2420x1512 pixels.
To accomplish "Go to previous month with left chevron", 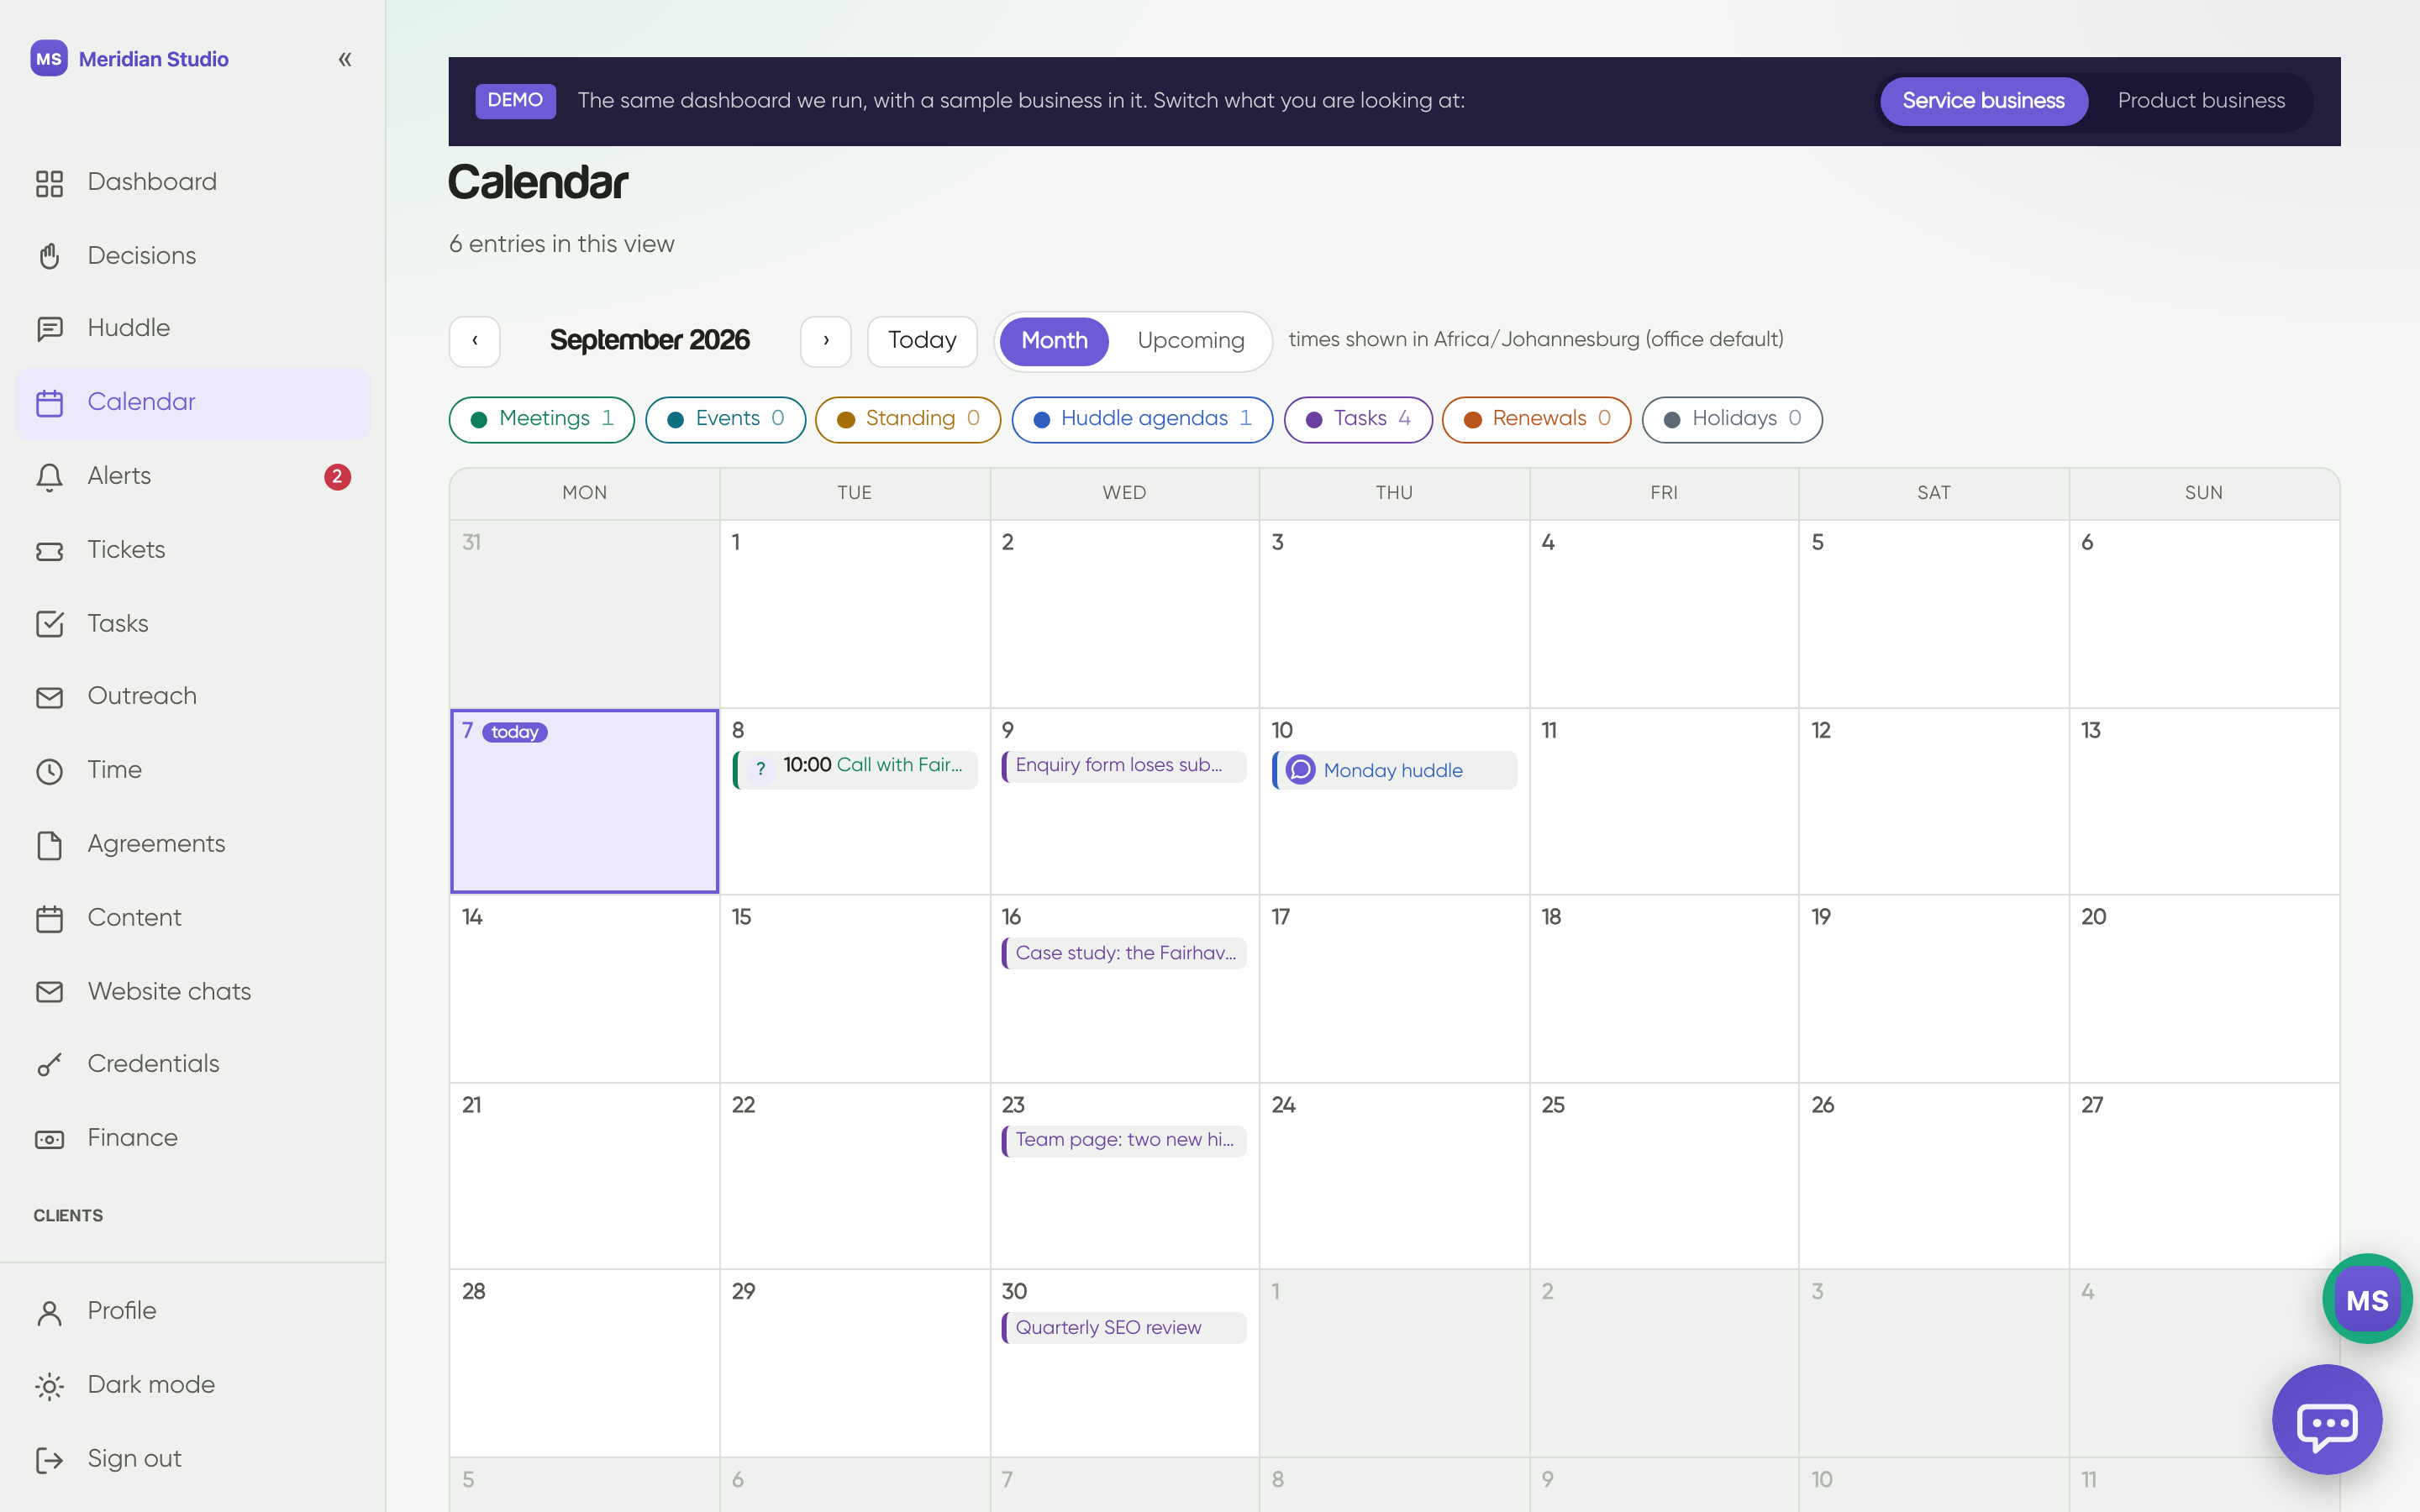I will point(474,341).
